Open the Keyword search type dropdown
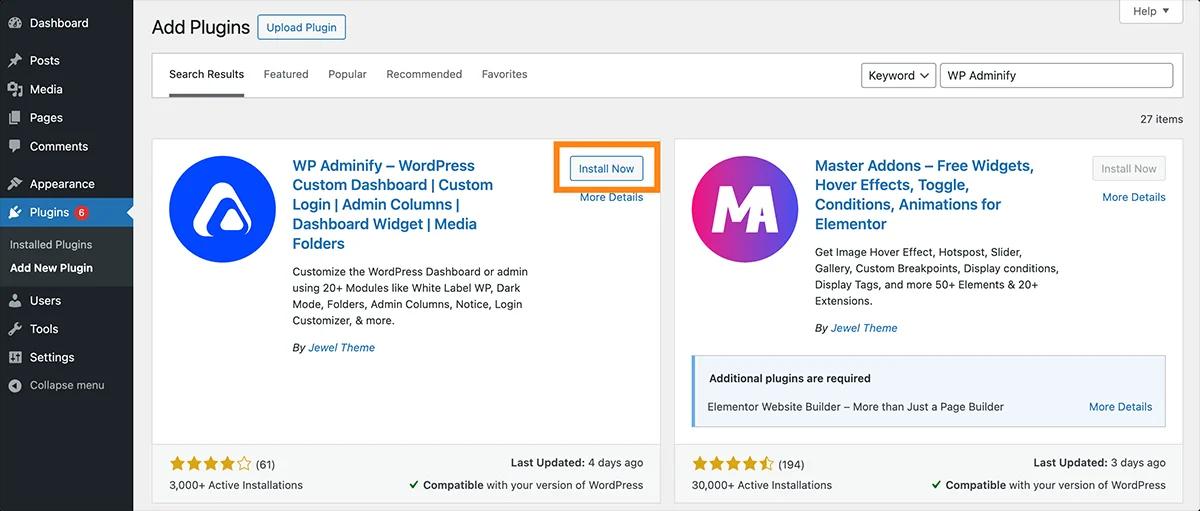 coord(898,75)
